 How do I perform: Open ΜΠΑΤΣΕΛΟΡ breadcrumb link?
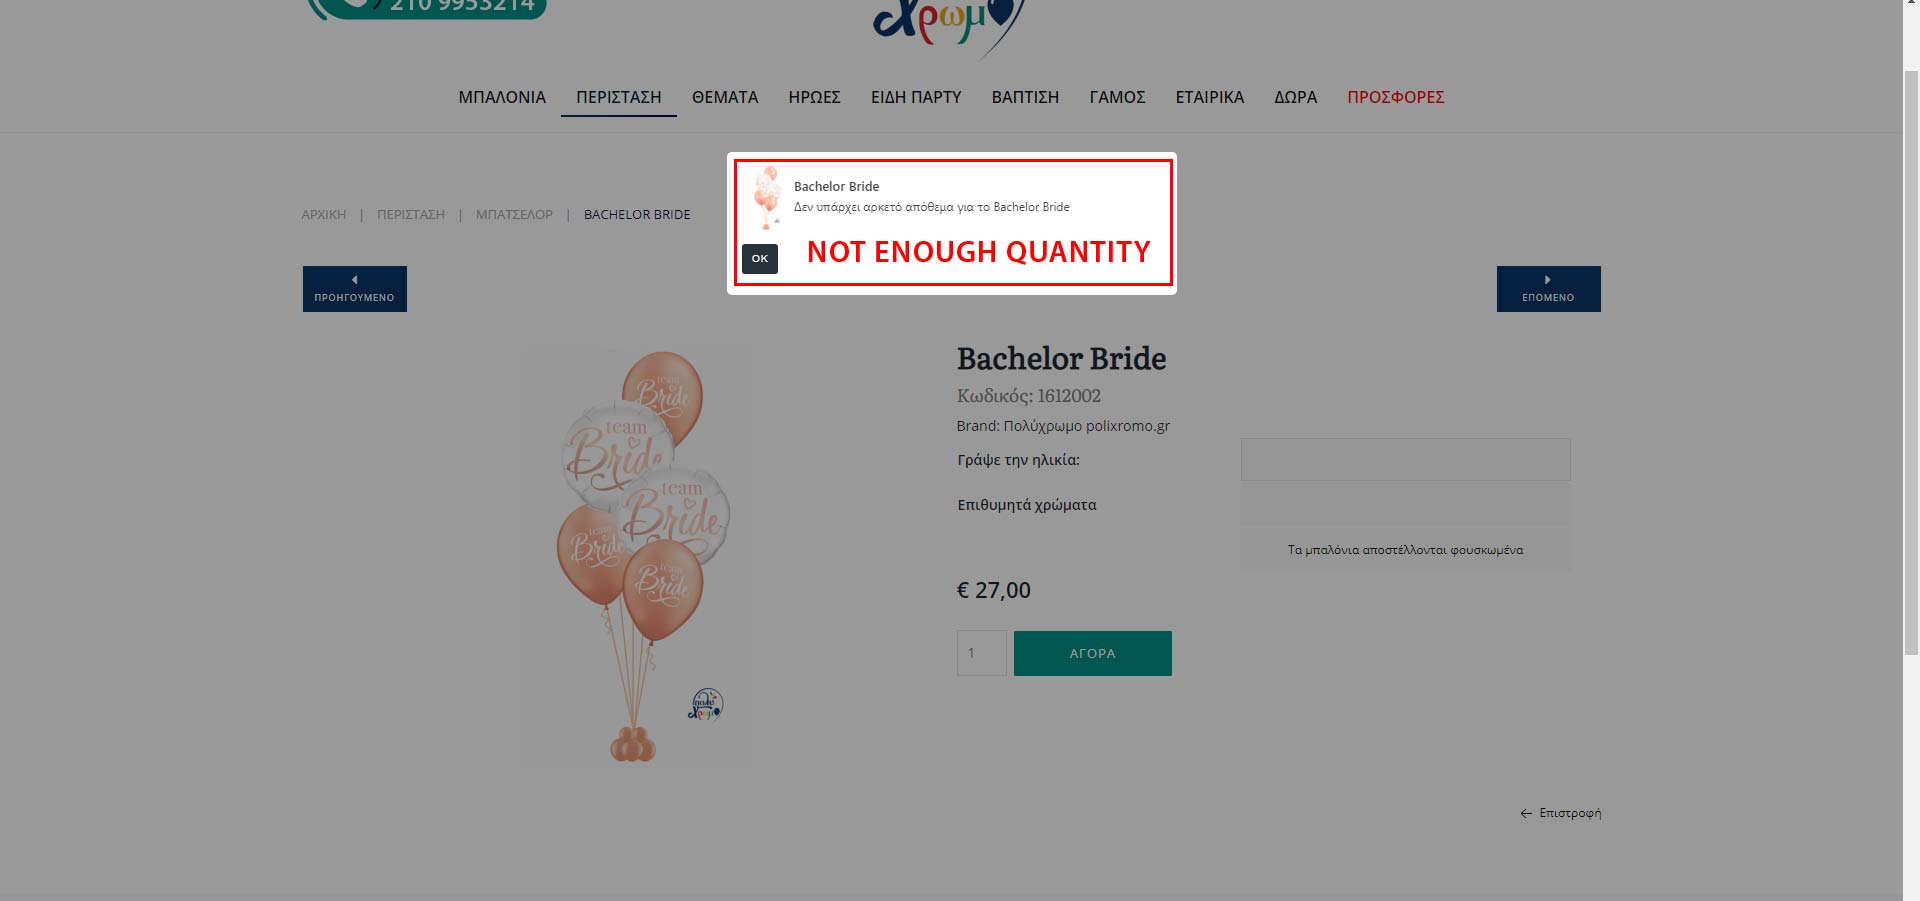(514, 215)
